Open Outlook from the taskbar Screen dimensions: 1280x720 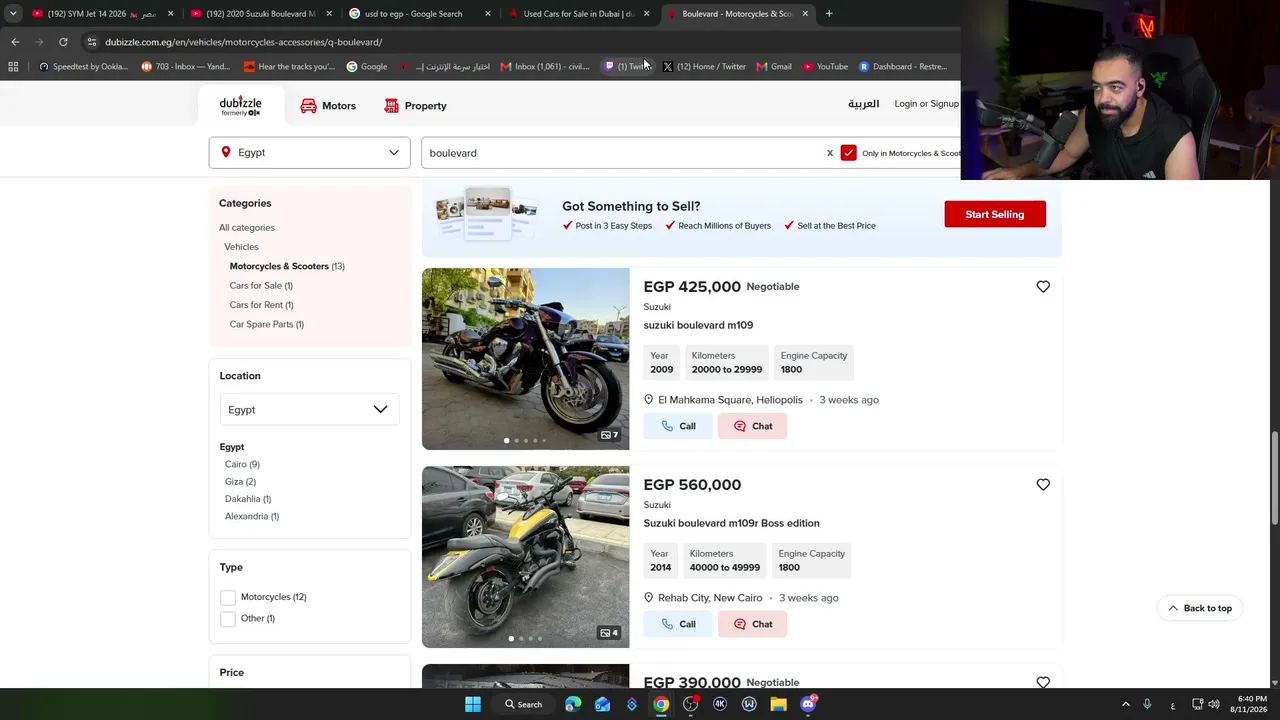(x=602, y=704)
